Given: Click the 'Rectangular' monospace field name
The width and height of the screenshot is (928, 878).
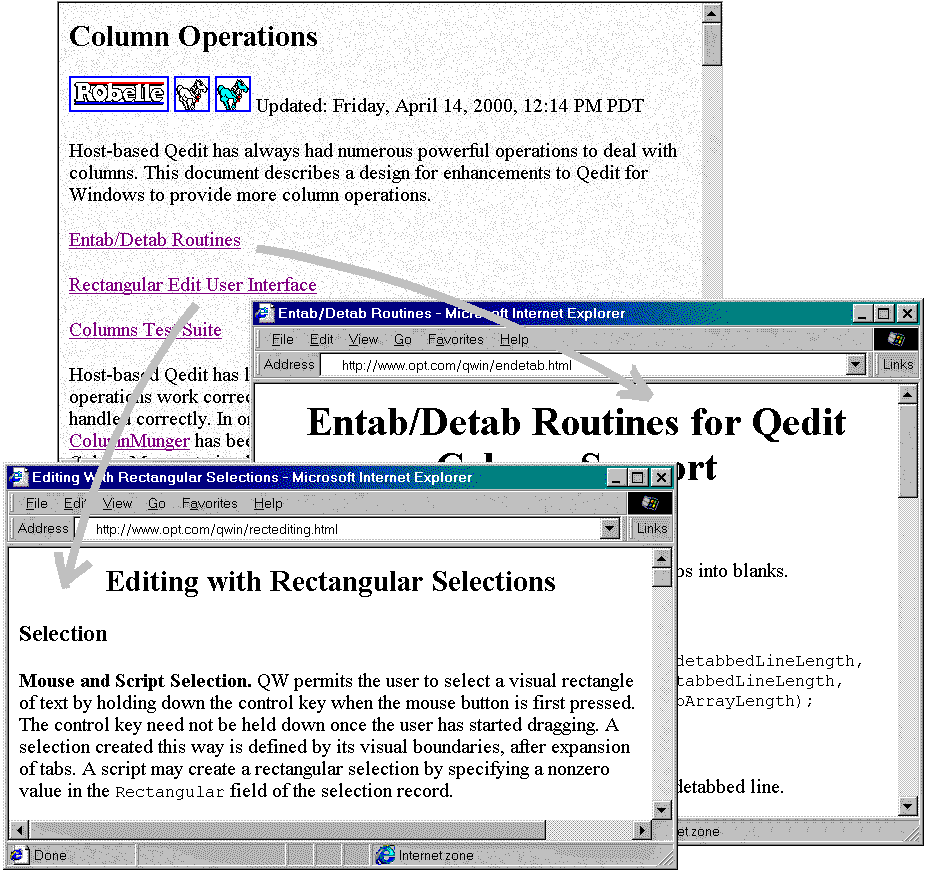Looking at the screenshot, I should tap(169, 792).
